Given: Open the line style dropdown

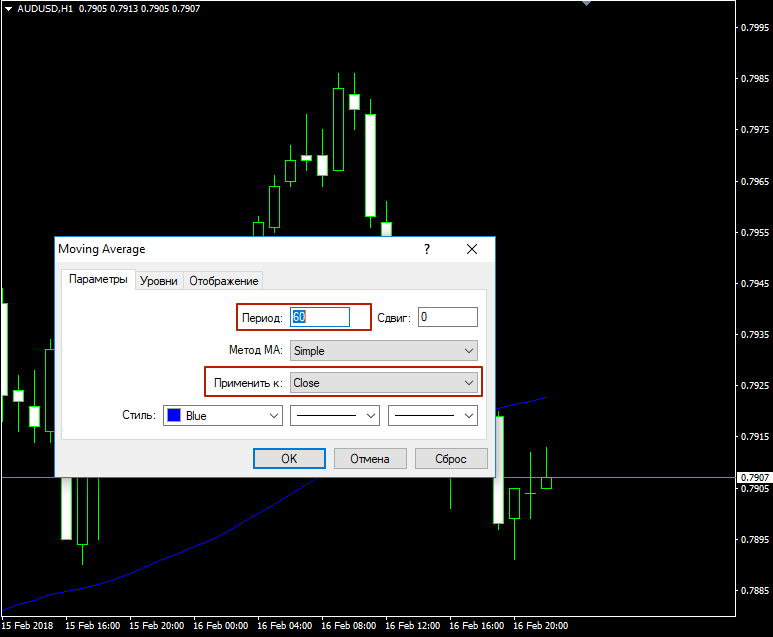Looking at the screenshot, I should 335,415.
